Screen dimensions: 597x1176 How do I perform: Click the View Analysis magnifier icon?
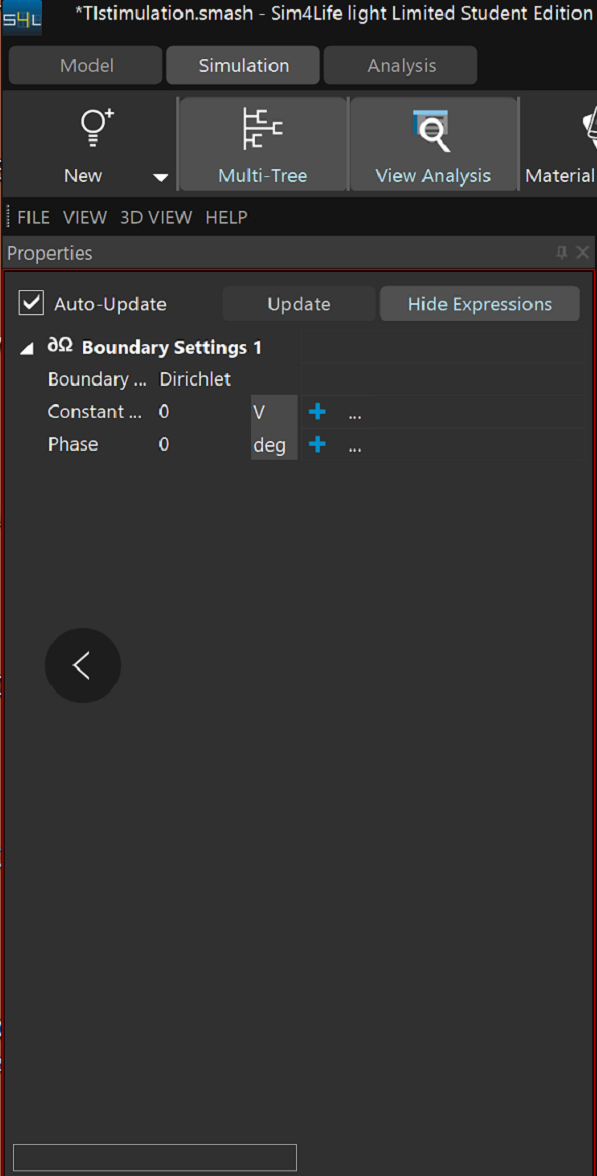432,130
